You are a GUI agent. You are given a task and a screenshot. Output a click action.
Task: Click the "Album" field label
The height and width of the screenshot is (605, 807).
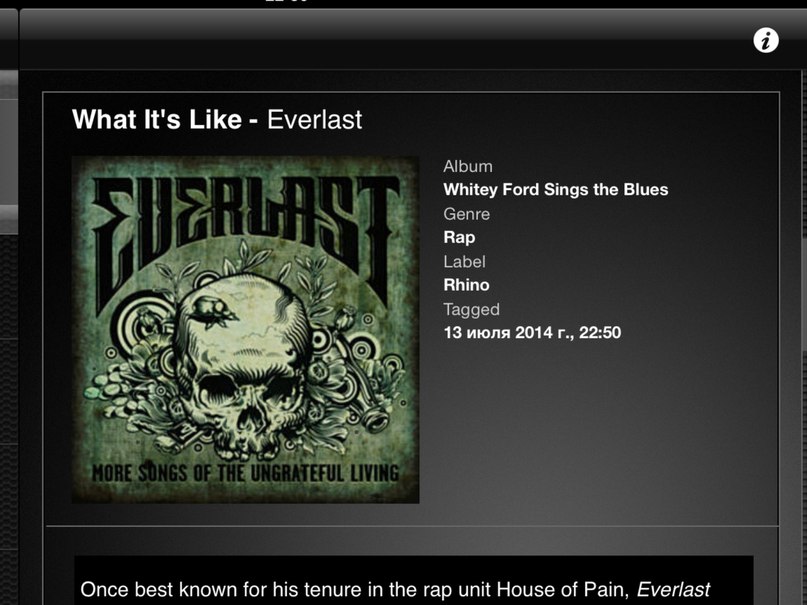468,166
